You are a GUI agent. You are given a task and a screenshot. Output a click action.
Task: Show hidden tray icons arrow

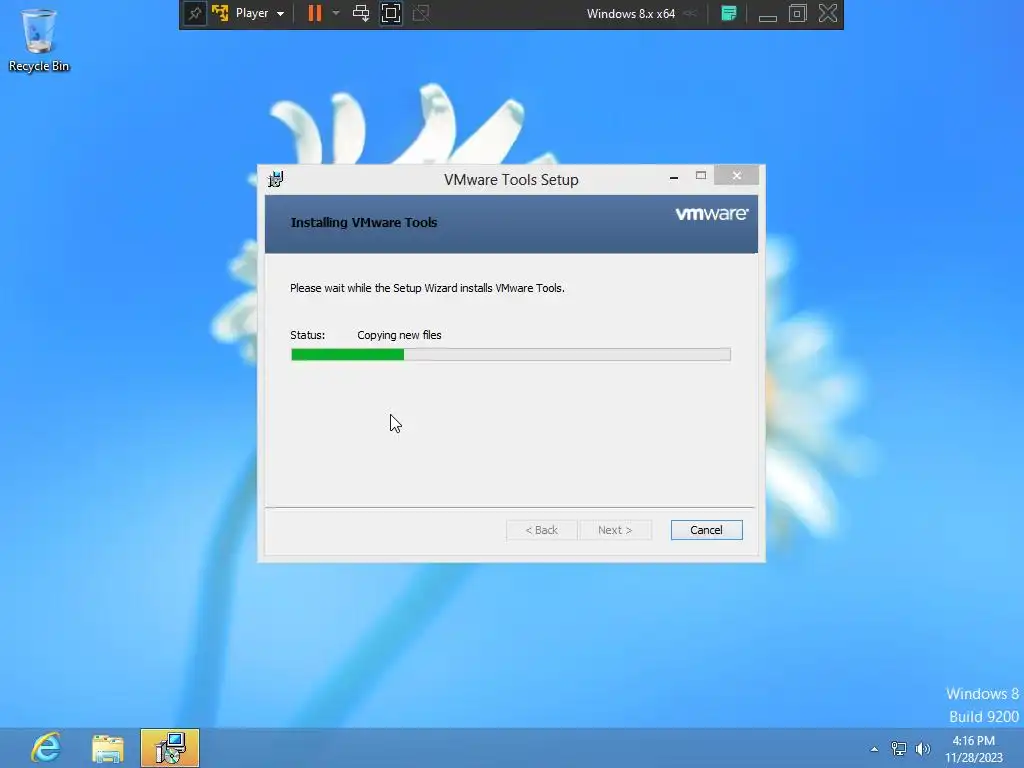(x=874, y=749)
